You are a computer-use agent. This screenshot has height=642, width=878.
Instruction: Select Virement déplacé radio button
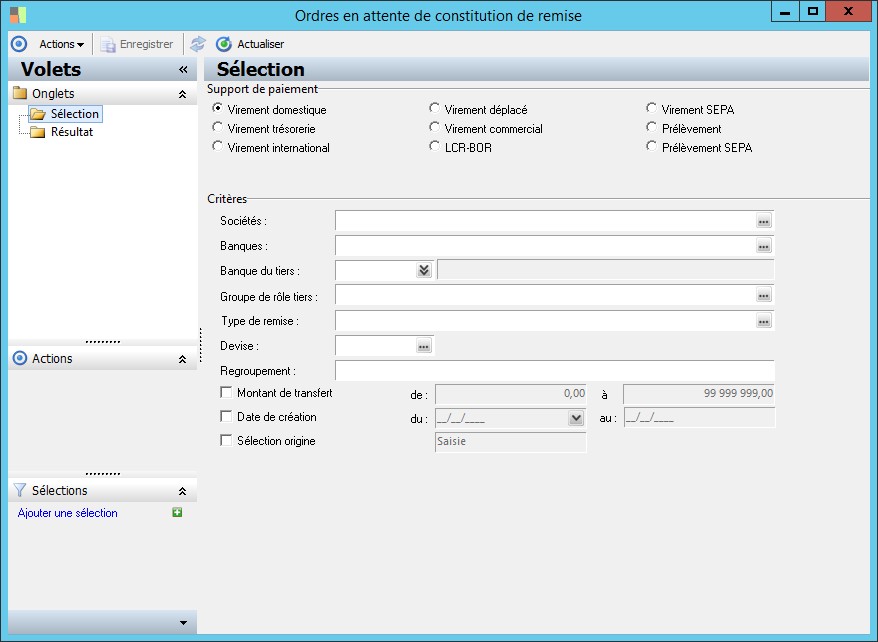coord(434,107)
